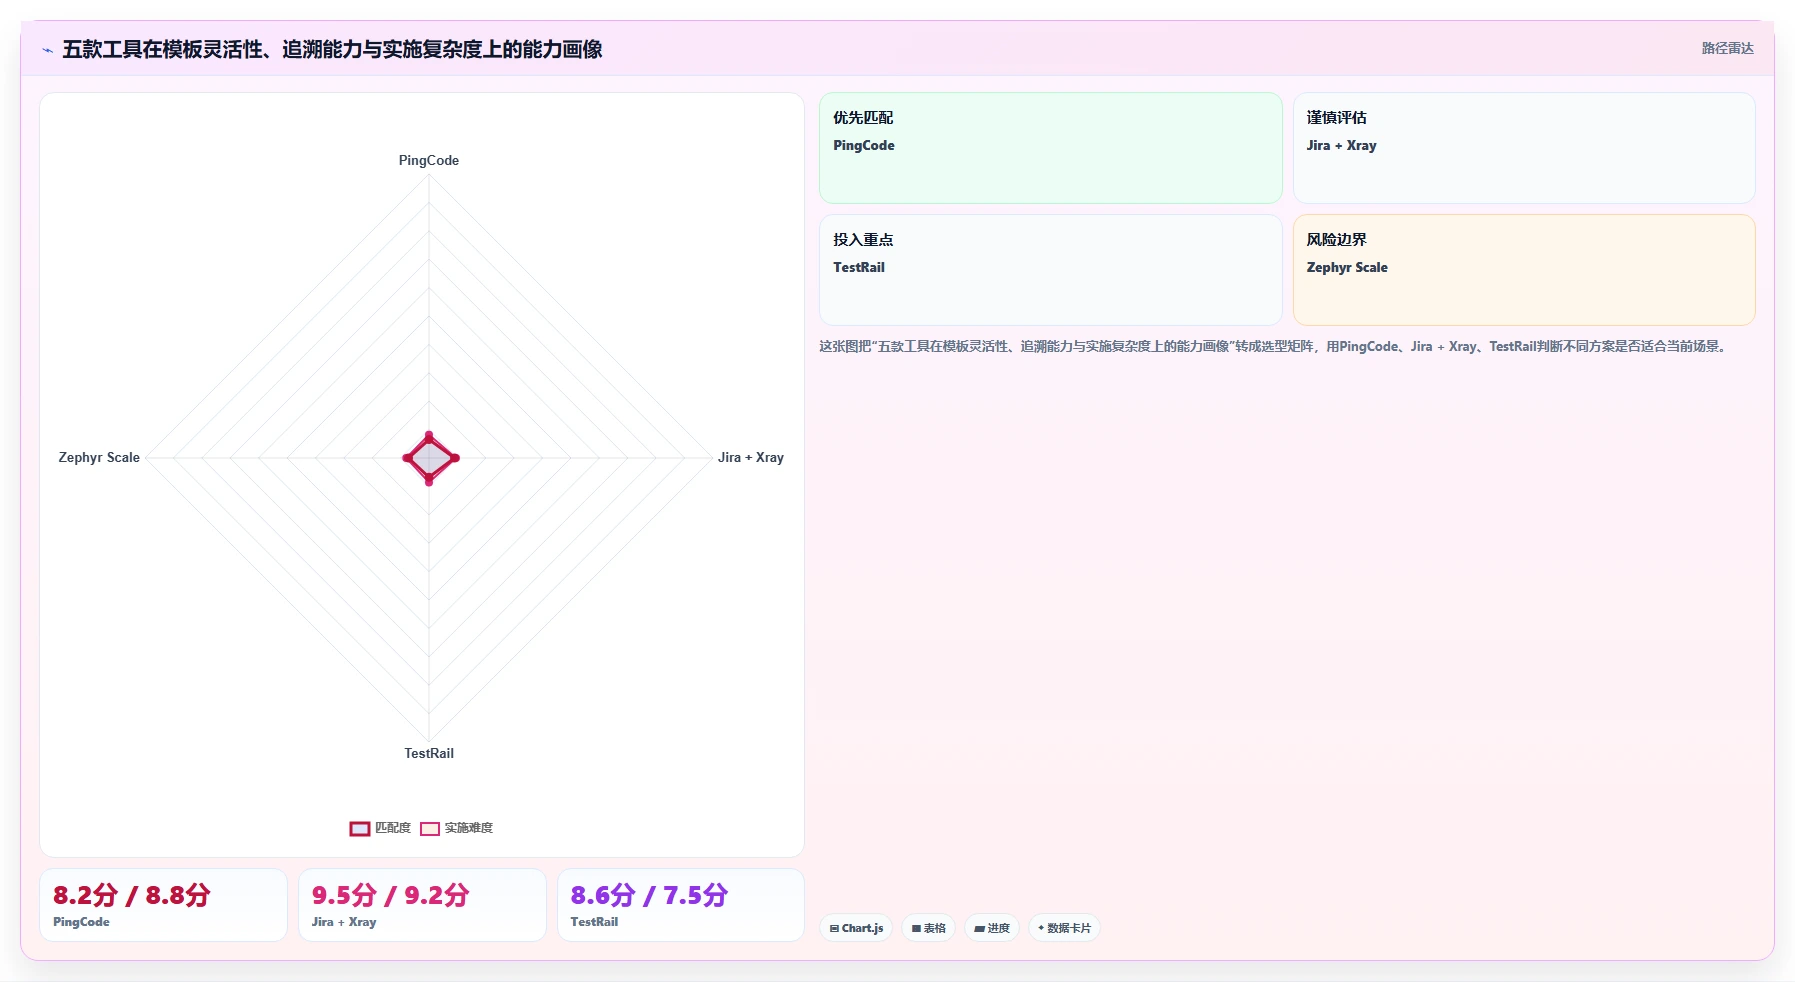Viewport: 1795px width, 982px height.
Task: Click the radar data point toward Zephyr Scale
Action: [407, 458]
